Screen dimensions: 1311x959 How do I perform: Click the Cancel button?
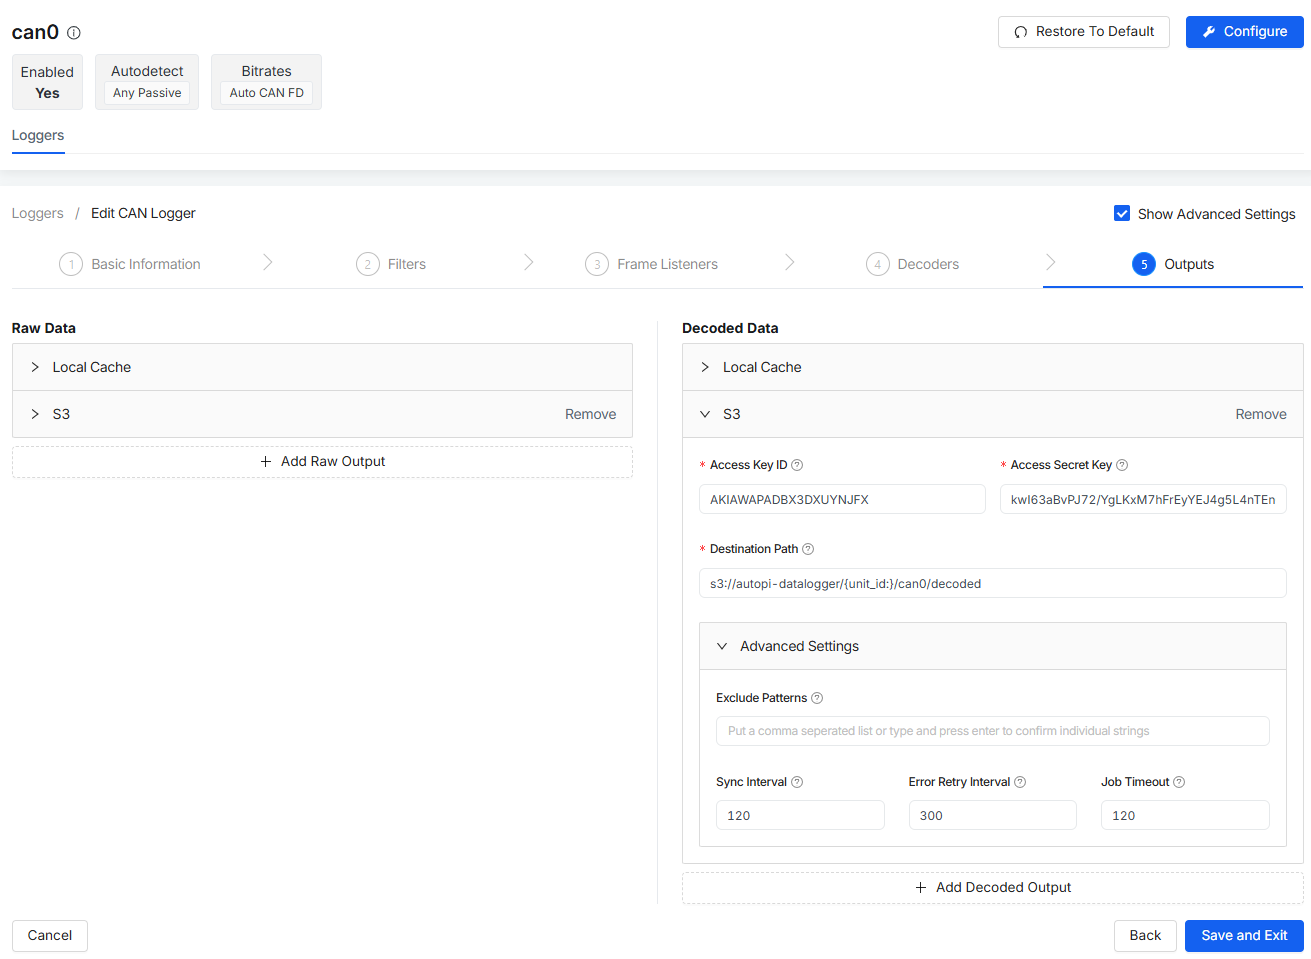click(50, 936)
